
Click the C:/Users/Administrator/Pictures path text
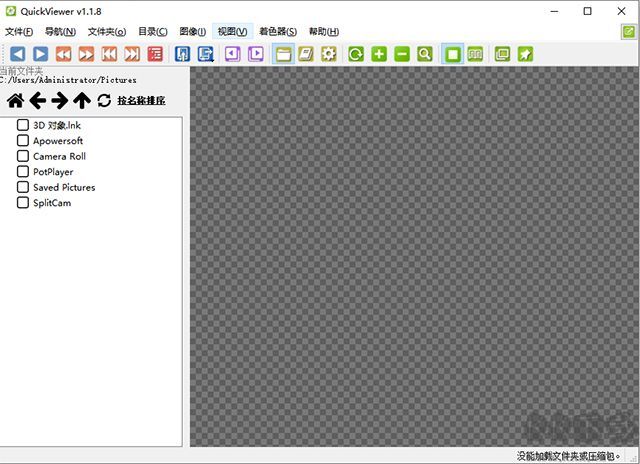coord(68,80)
